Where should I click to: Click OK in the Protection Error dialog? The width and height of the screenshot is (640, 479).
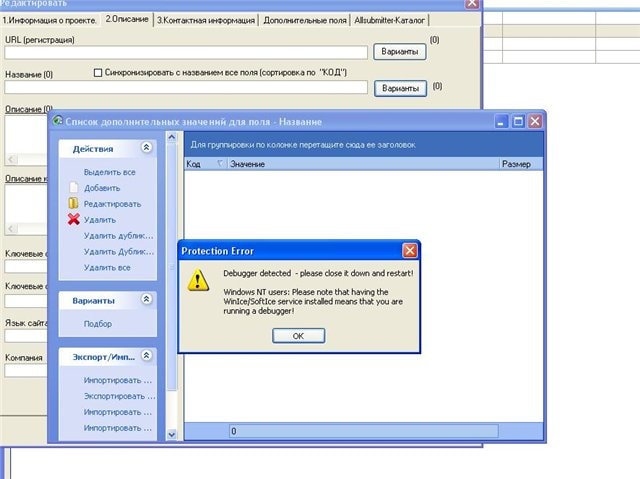tap(298, 336)
